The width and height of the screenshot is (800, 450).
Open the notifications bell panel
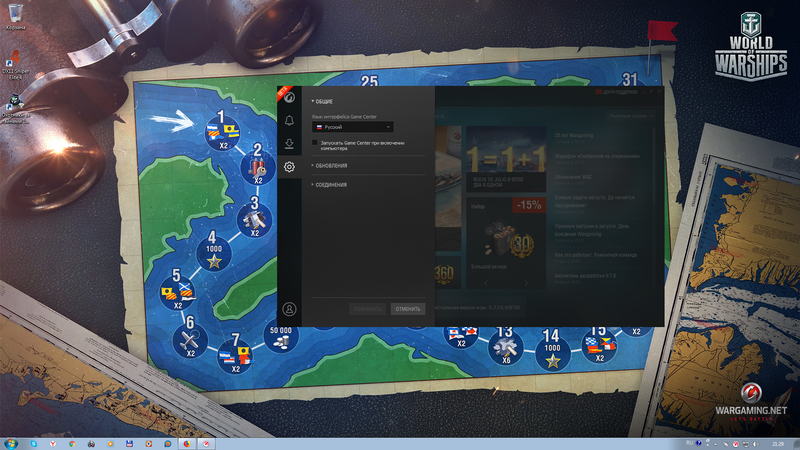[289, 120]
